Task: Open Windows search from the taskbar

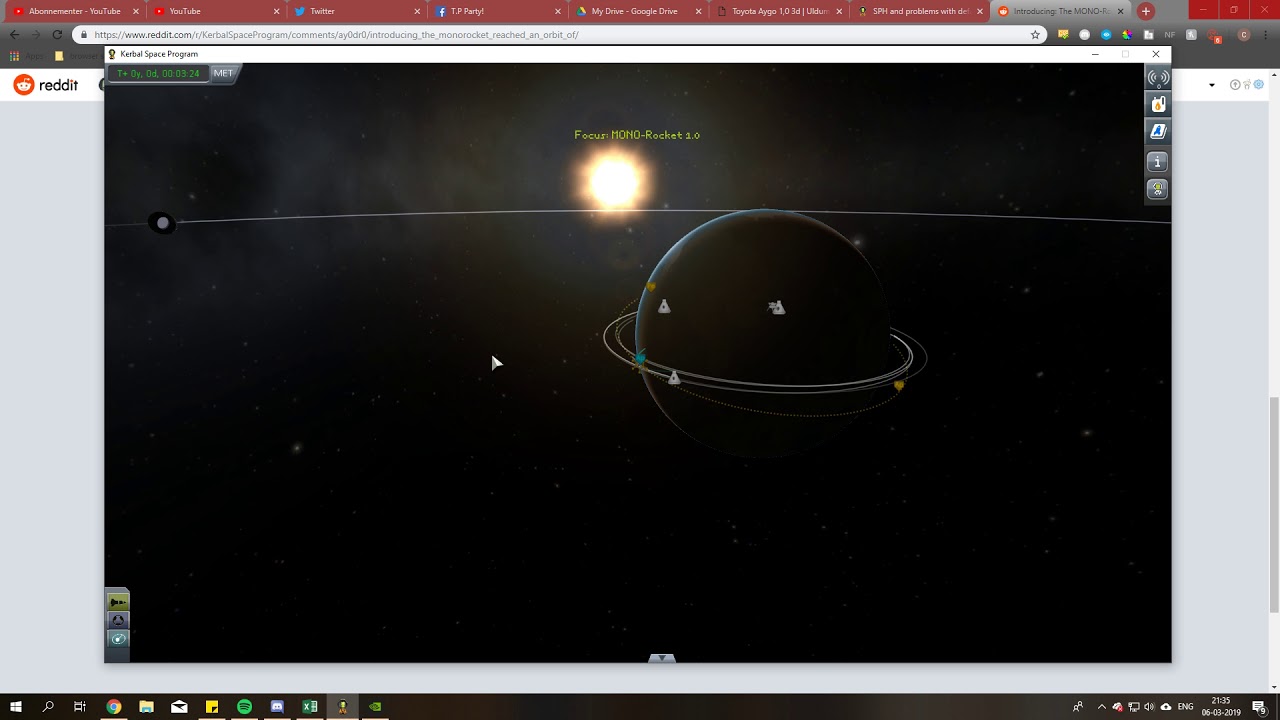Action: point(48,707)
